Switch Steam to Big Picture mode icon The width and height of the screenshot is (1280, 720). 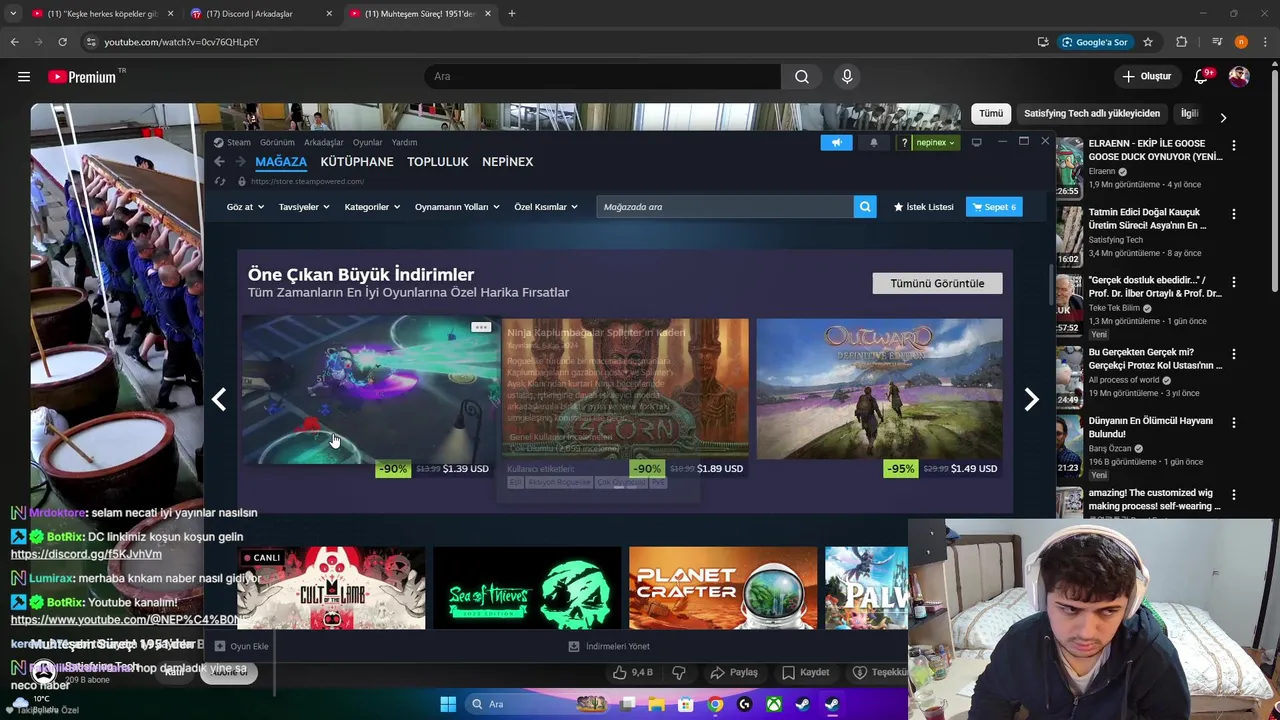tap(976, 142)
